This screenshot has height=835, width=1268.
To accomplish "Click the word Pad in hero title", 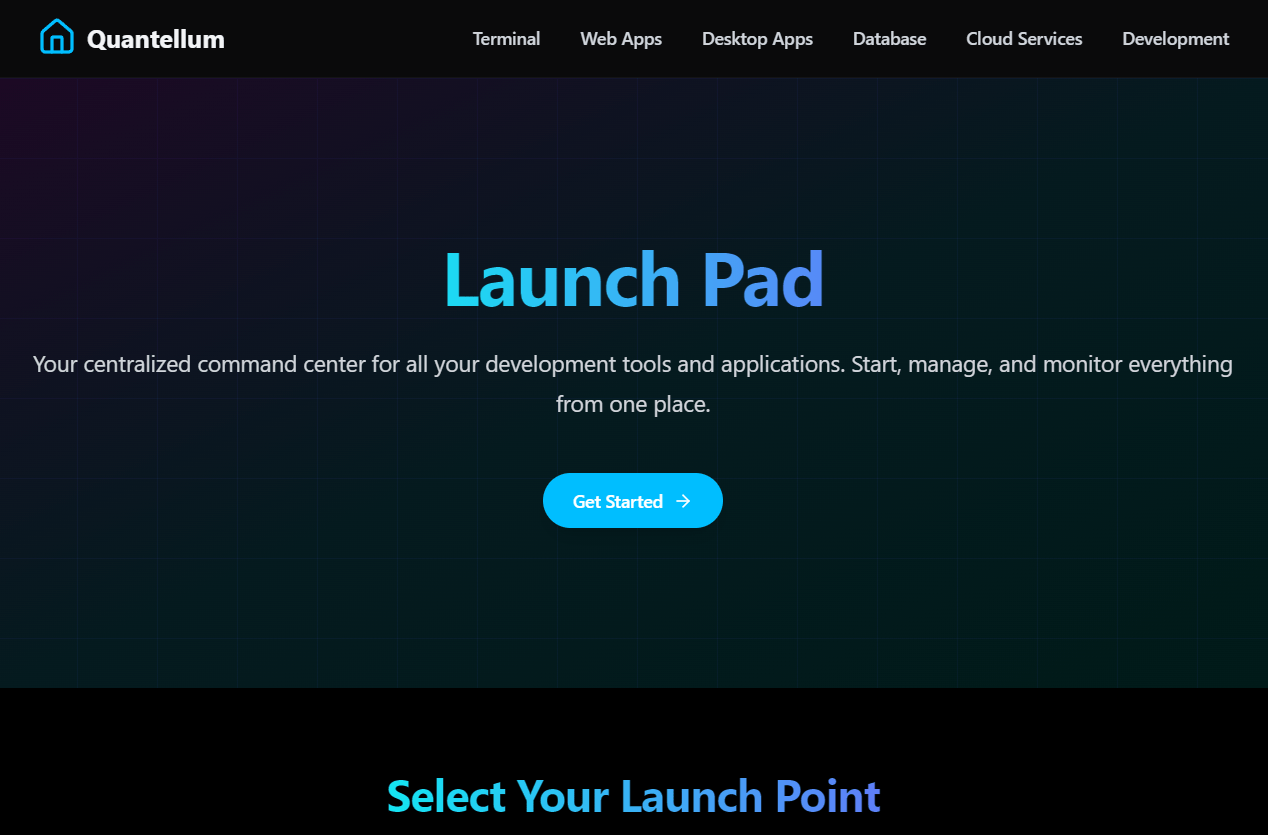I will coord(763,279).
